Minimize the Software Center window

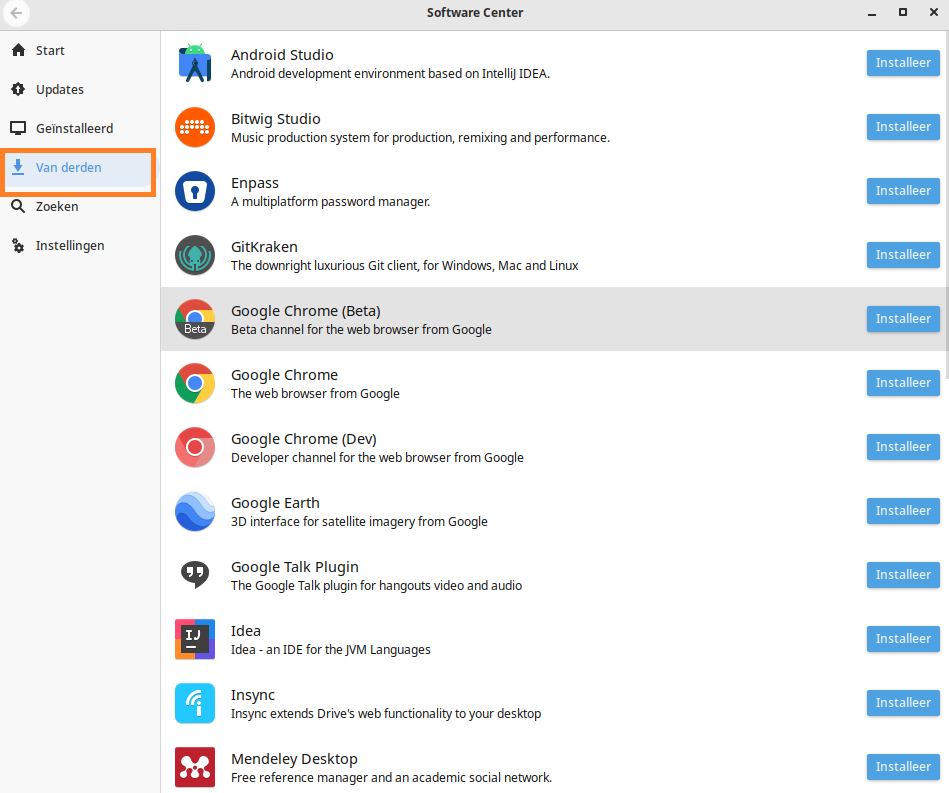tap(872, 13)
